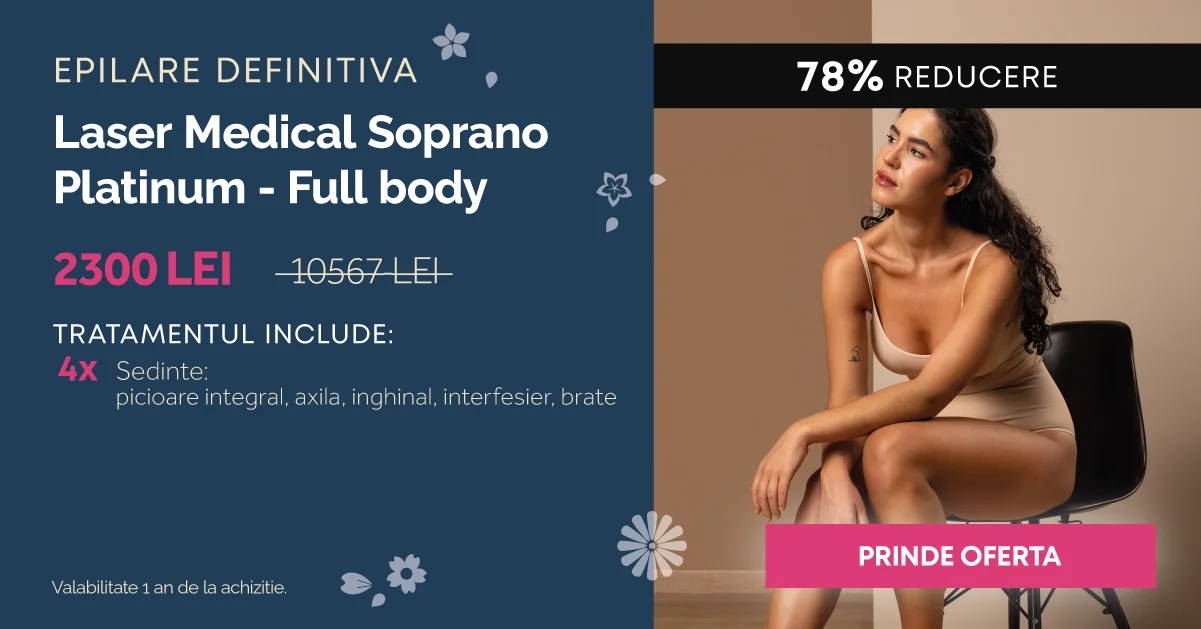Click the 78% REDUCERE banner
Viewport: 1201px width, 629px height.
tap(927, 76)
